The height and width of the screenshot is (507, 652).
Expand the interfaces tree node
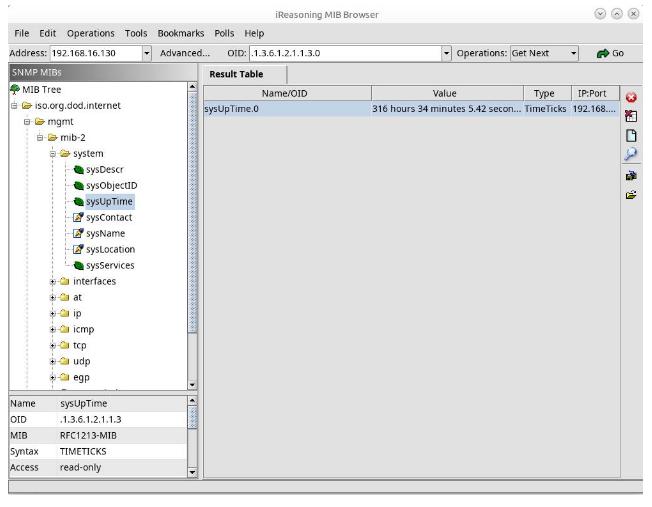pyautogui.click(x=53, y=282)
